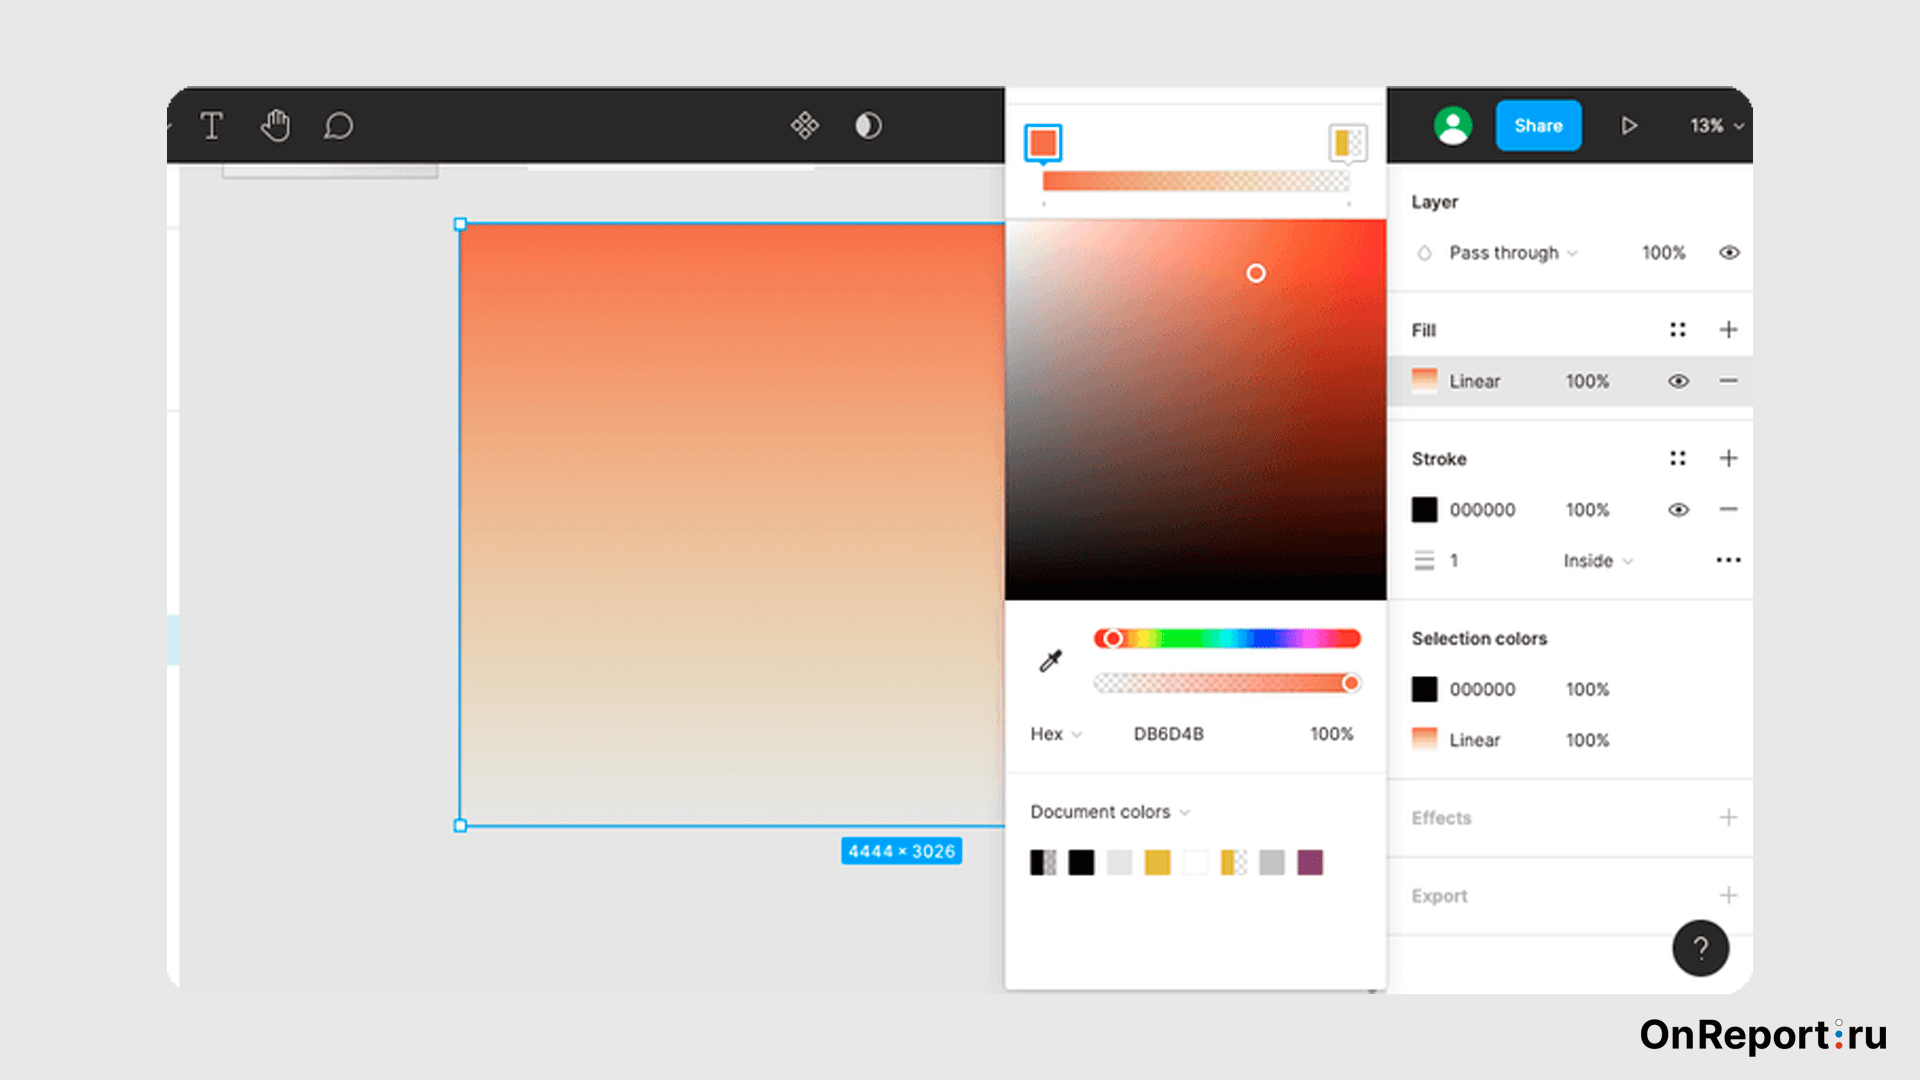Select the black-transparent document color swatch
This screenshot has width=1920, height=1080.
(1043, 862)
